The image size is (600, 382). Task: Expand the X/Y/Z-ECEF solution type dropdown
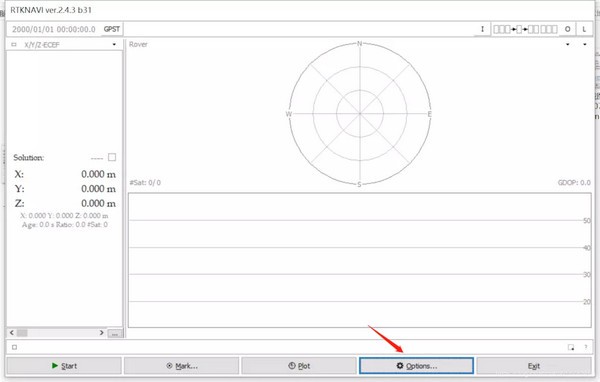click(114, 44)
